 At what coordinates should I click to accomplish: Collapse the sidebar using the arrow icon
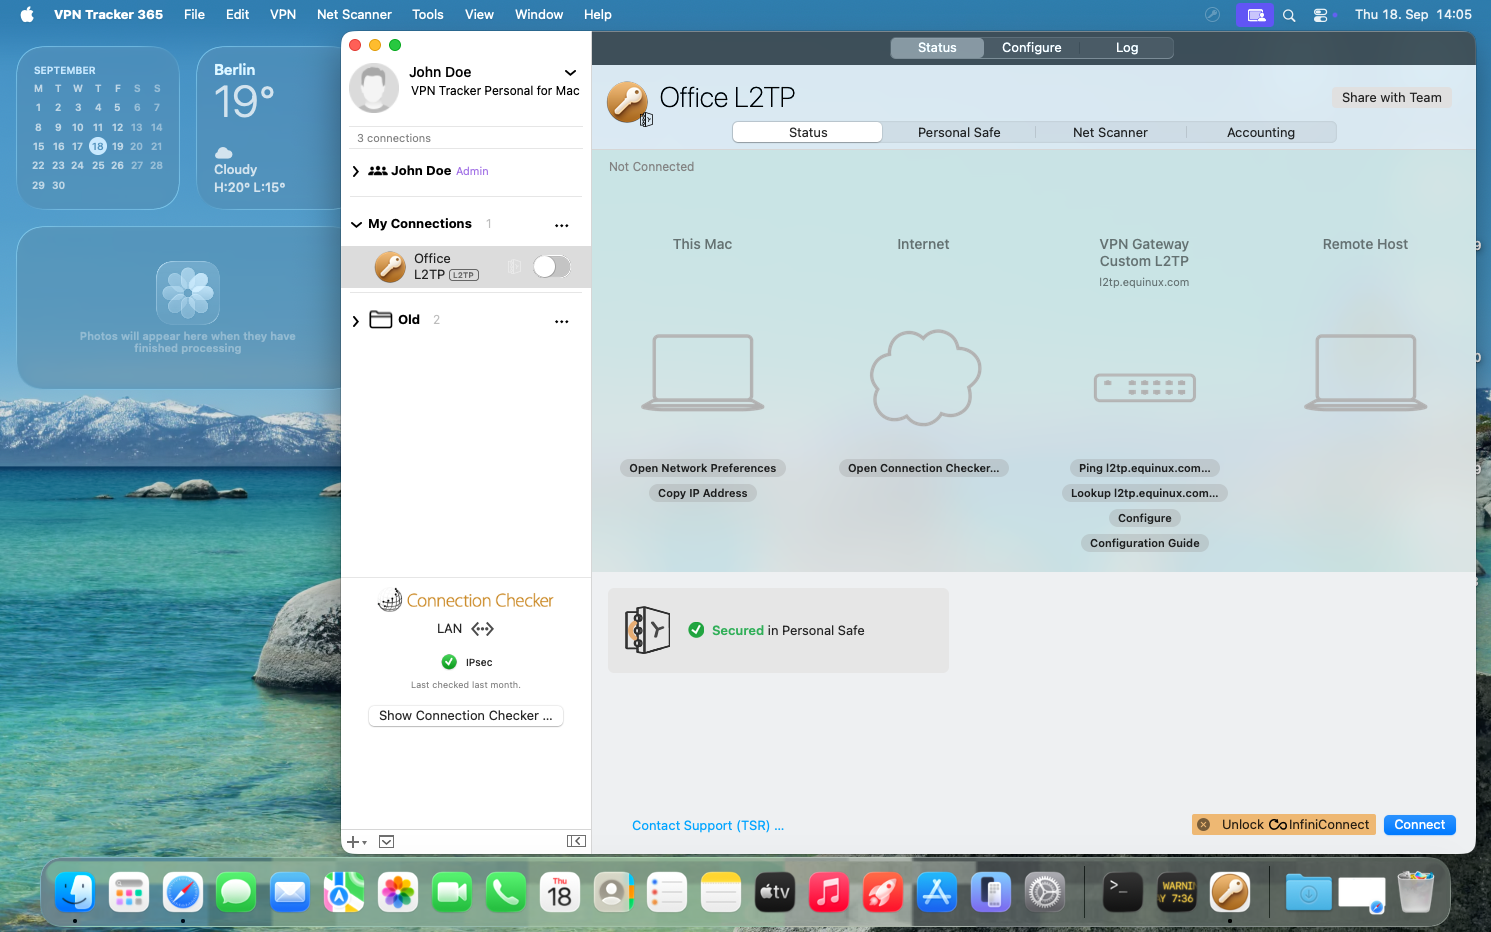click(x=576, y=841)
